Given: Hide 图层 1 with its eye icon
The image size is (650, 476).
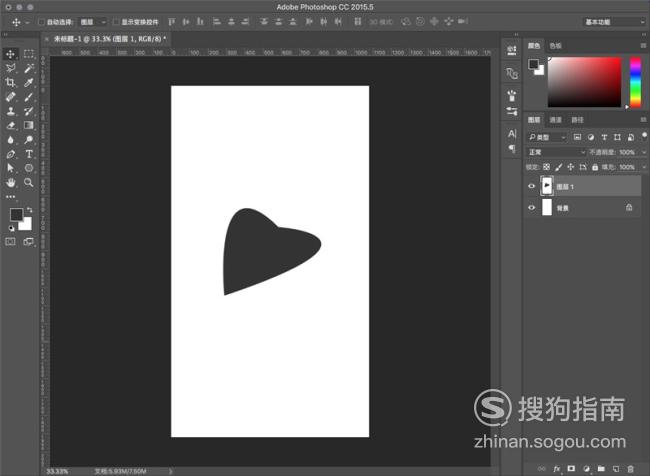Looking at the screenshot, I should tap(531, 186).
